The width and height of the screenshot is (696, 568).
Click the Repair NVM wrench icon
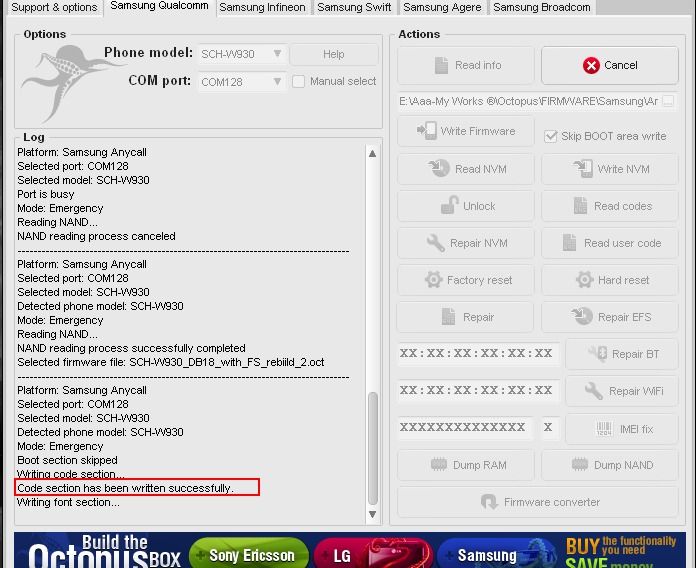point(435,243)
